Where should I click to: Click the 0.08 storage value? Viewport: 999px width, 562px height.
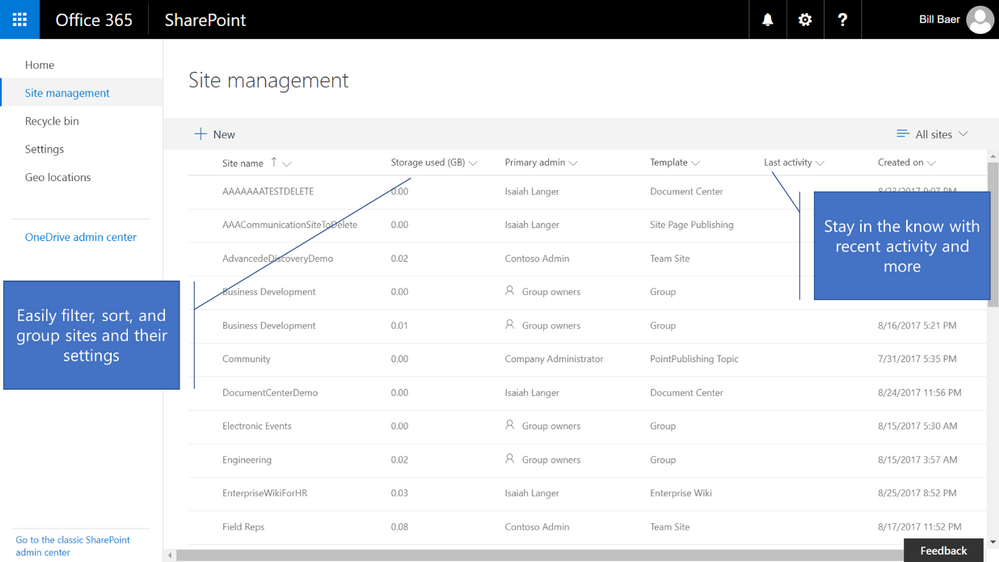pyautogui.click(x=399, y=526)
